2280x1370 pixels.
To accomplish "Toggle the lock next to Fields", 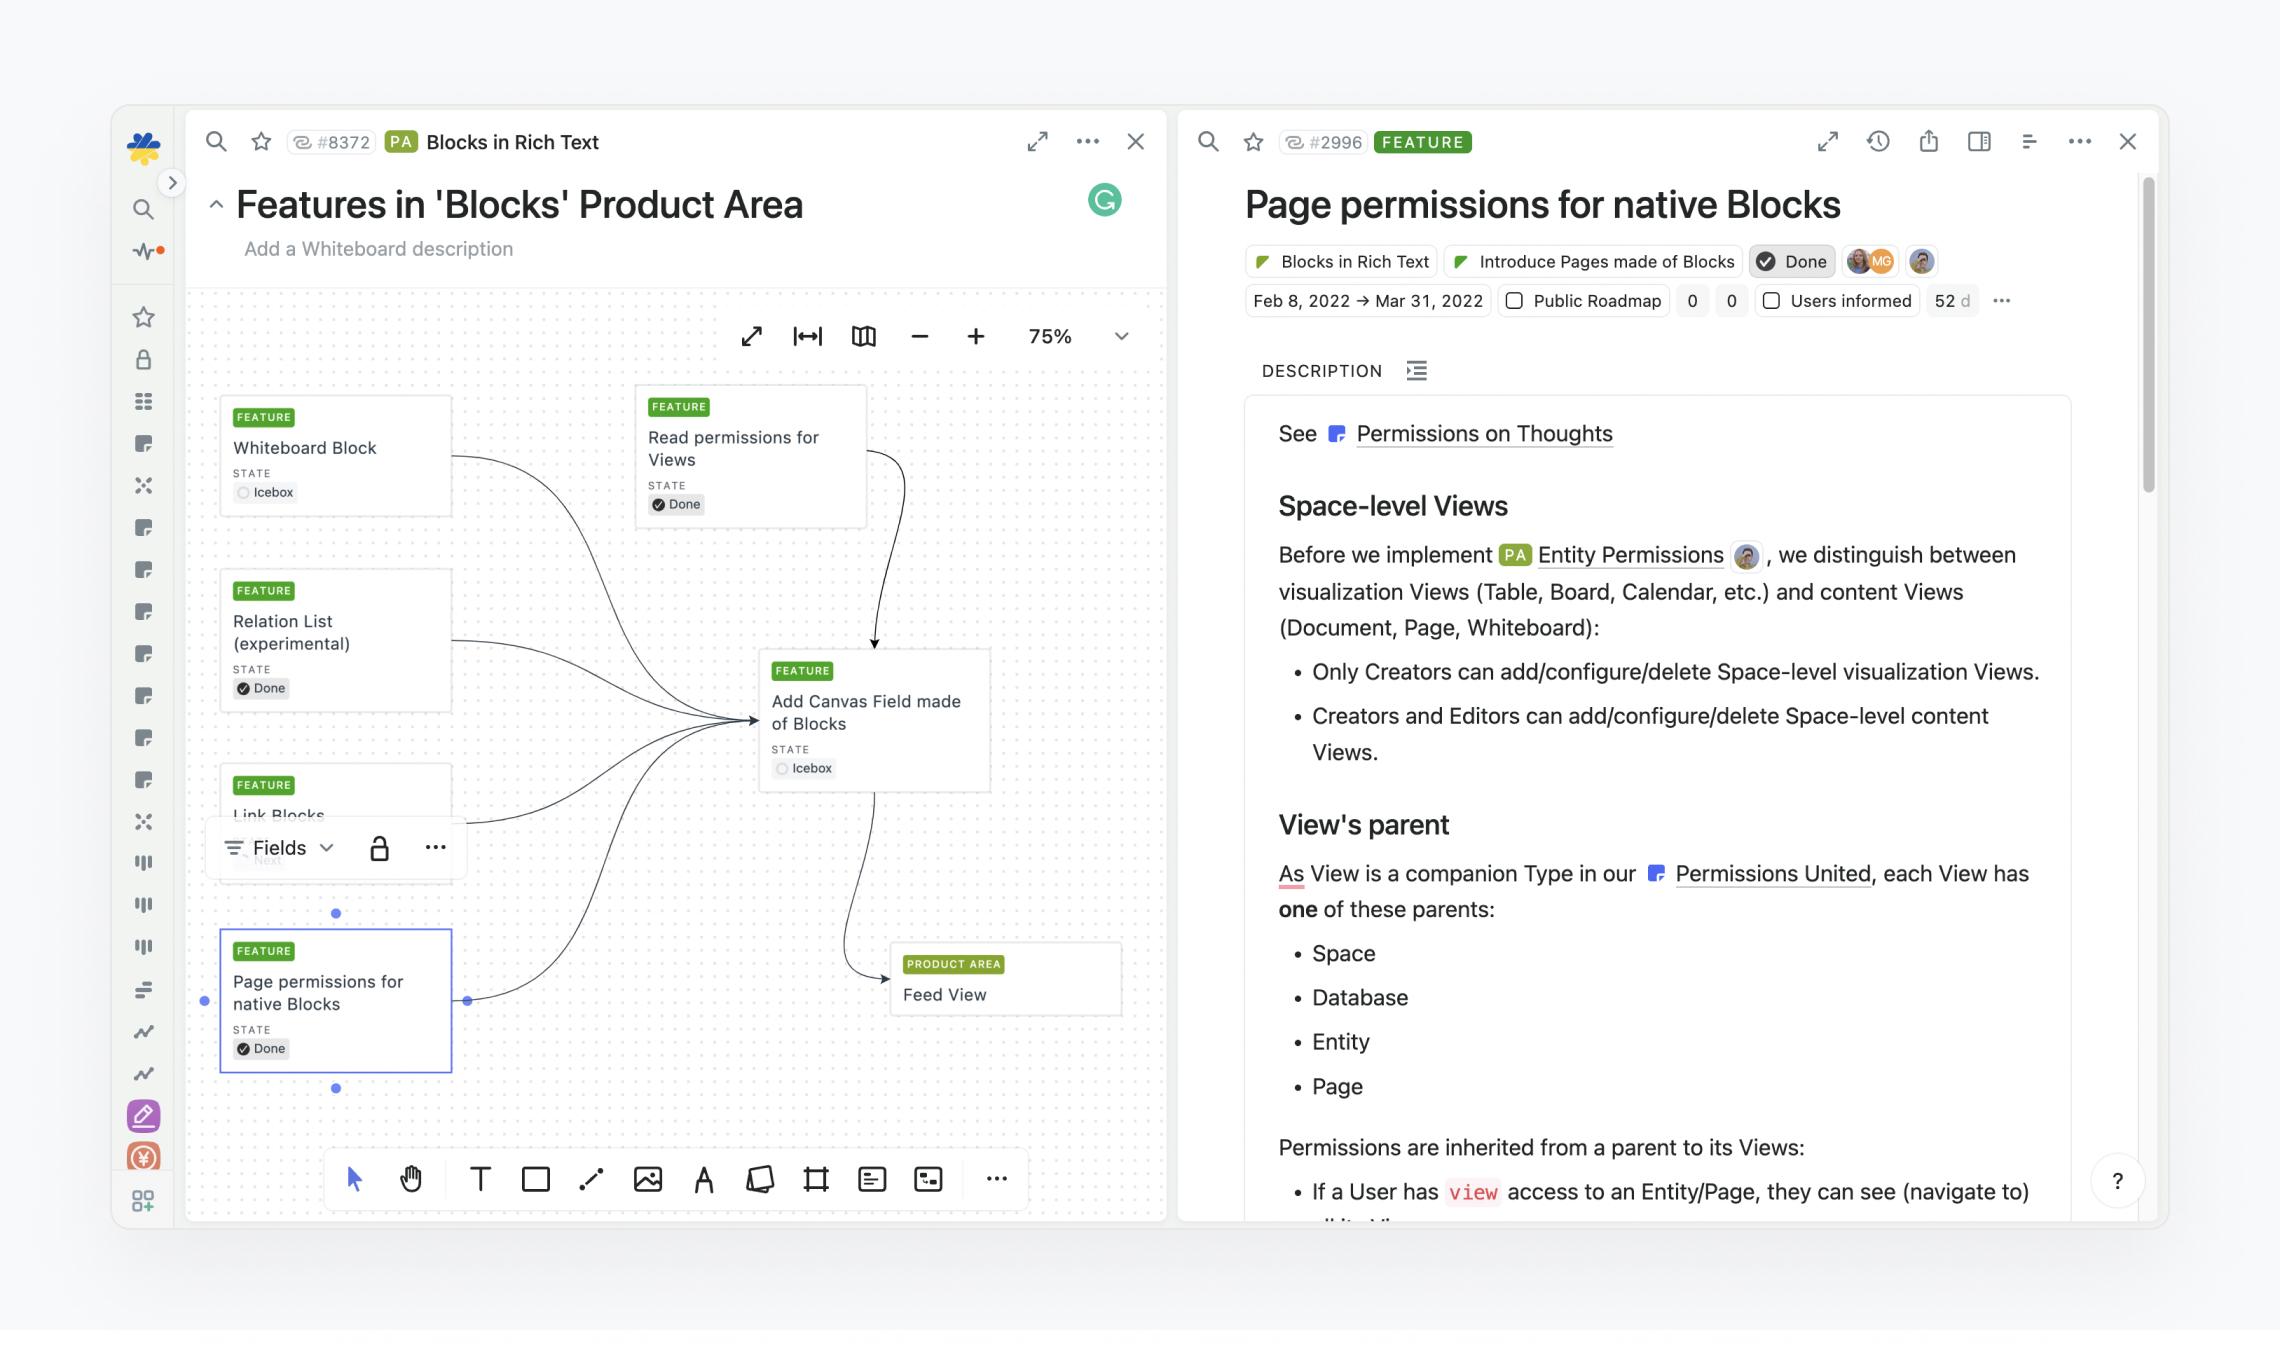I will click(380, 847).
